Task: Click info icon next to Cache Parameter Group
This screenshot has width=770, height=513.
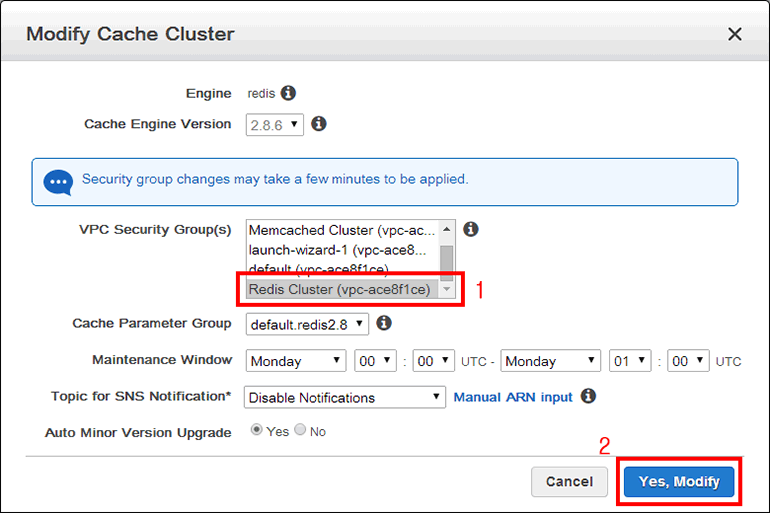Action: tap(383, 323)
